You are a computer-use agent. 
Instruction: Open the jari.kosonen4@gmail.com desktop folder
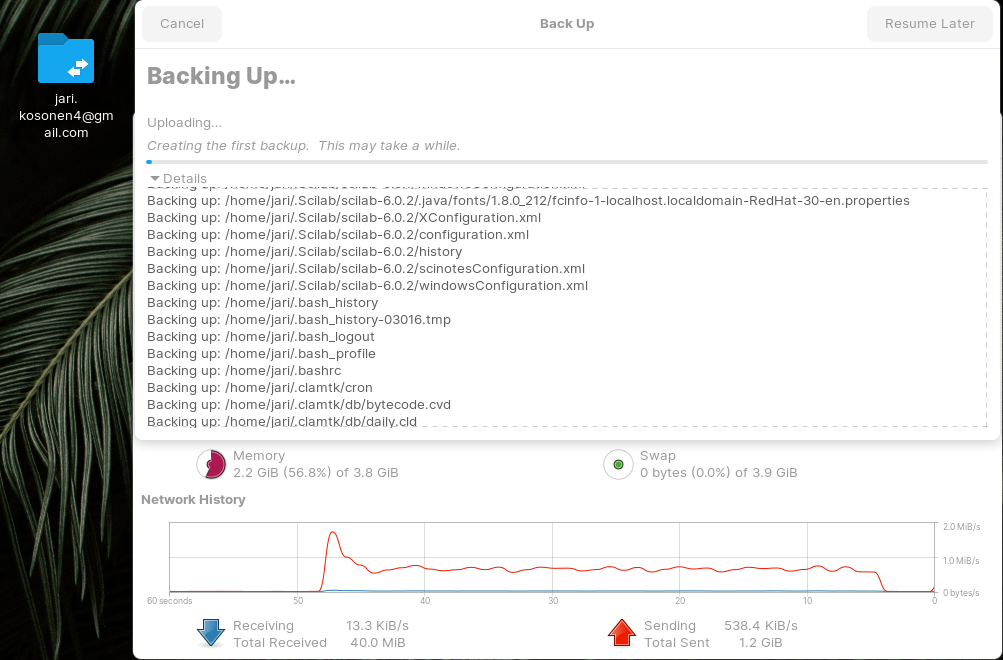pyautogui.click(x=66, y=59)
